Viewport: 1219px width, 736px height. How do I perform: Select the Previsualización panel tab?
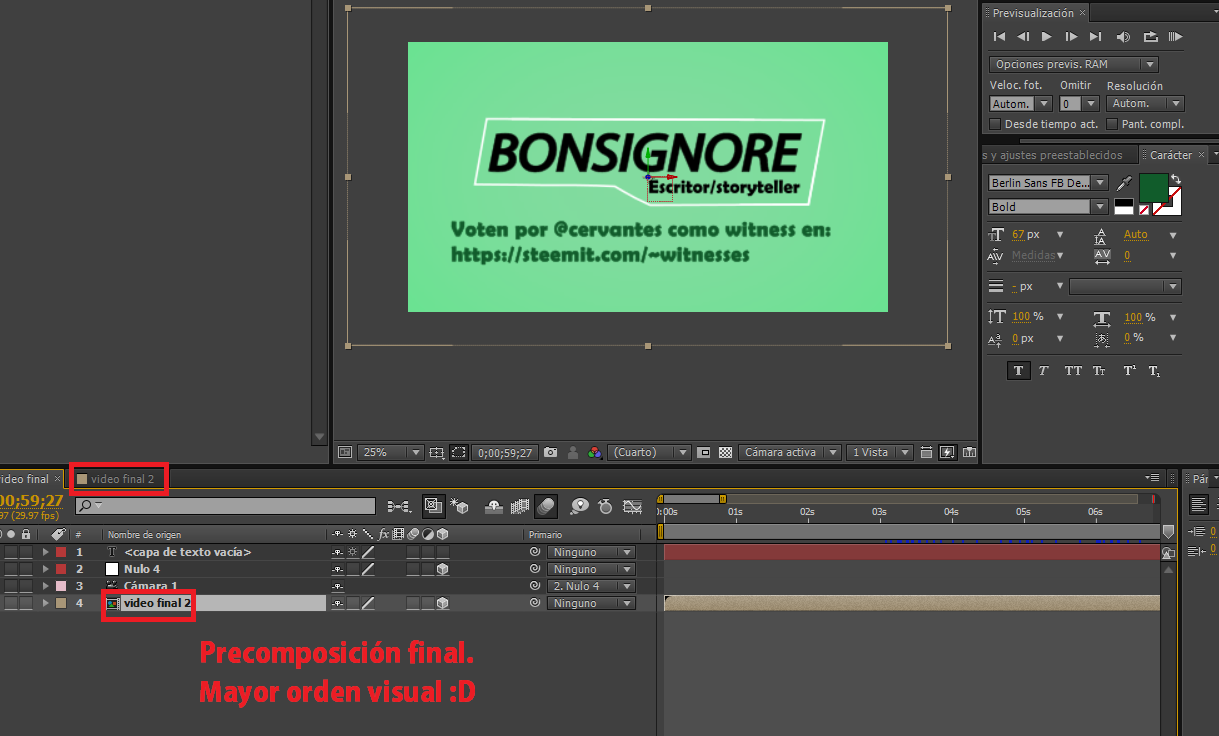[1033, 13]
